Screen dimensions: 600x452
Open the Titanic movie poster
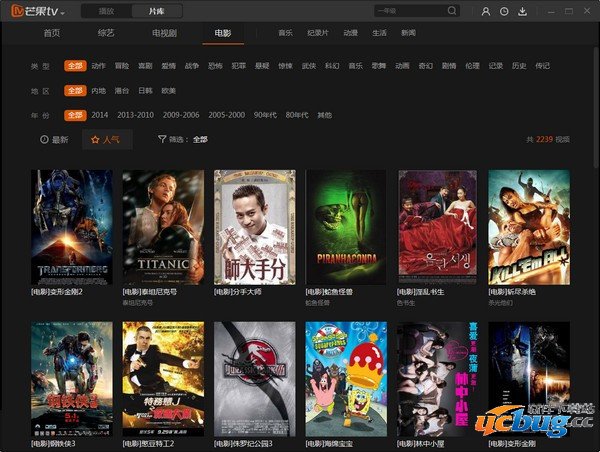[163, 227]
